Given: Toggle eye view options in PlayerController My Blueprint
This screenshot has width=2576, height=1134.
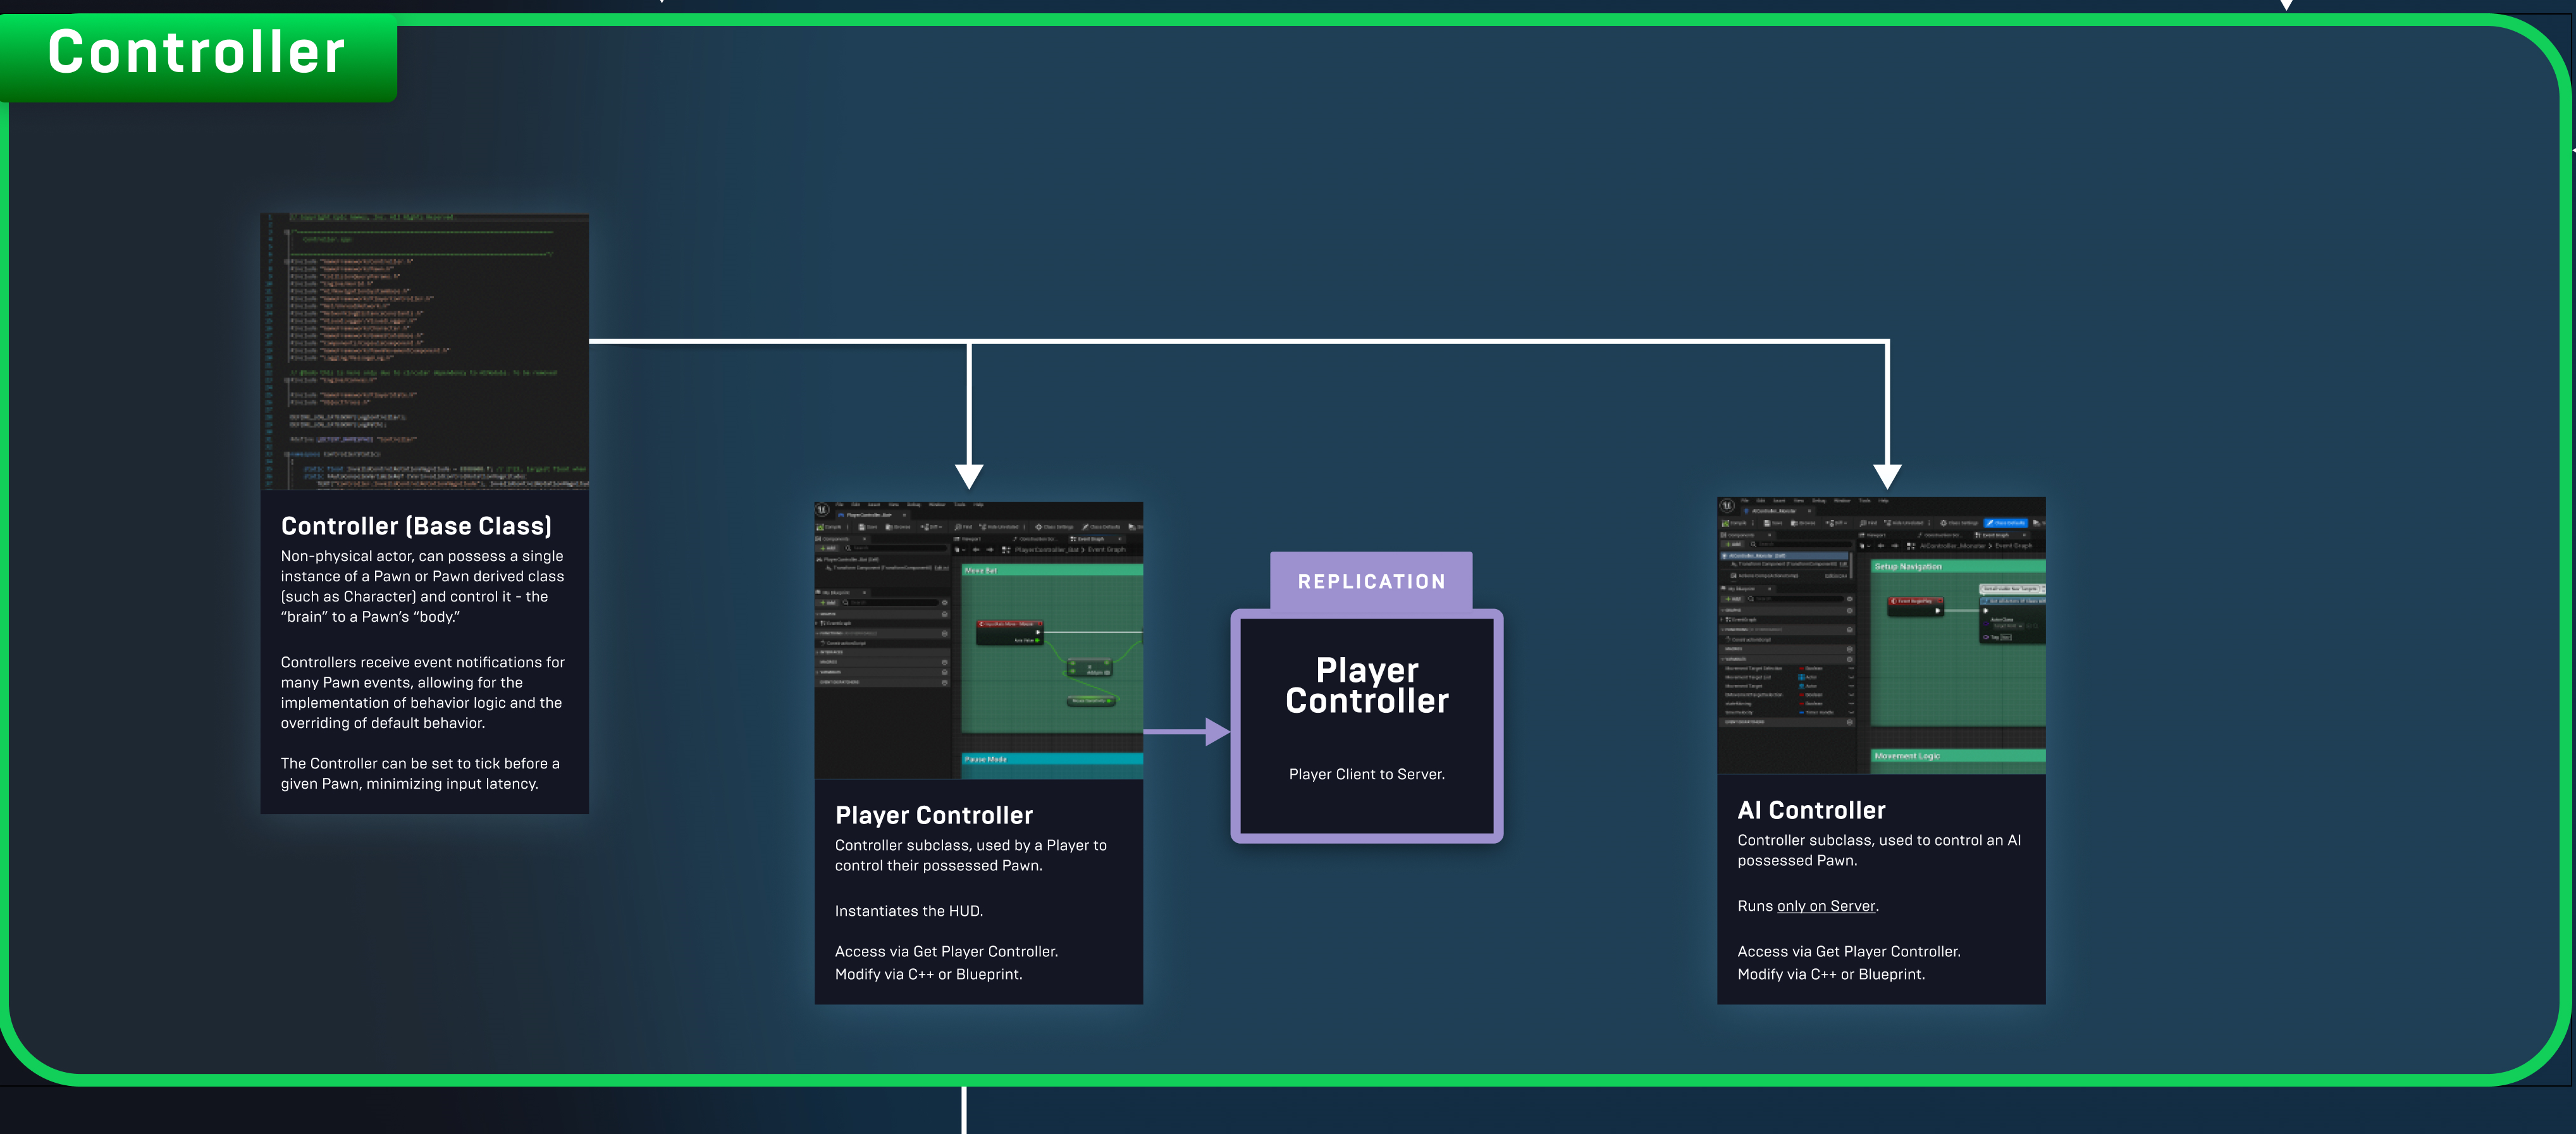Looking at the screenshot, I should click(x=945, y=603).
